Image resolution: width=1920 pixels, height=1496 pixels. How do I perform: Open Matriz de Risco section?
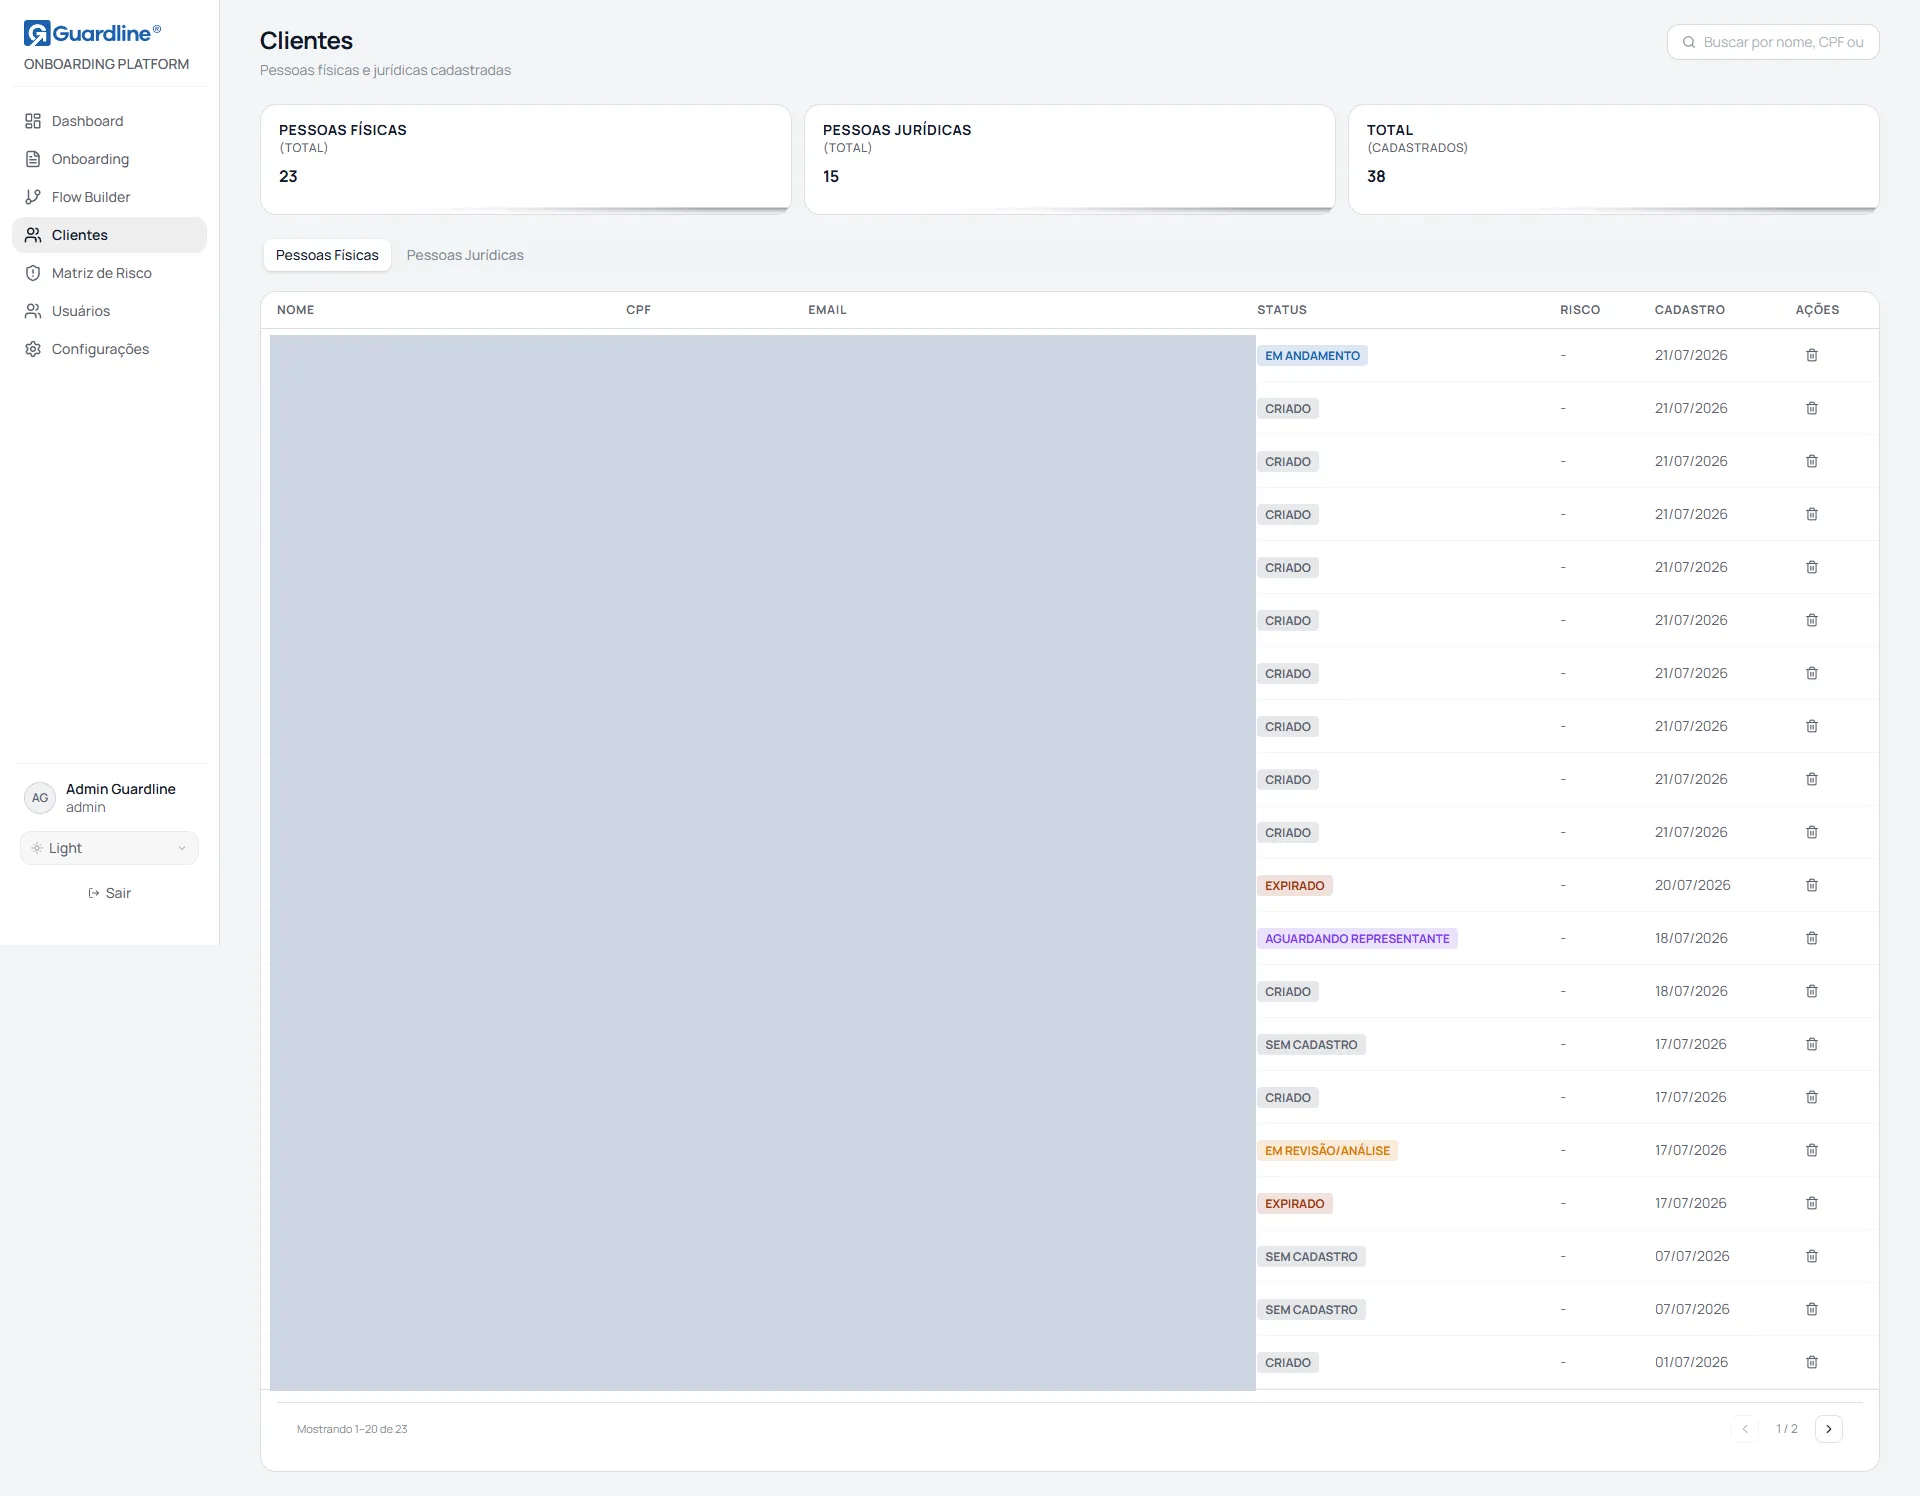click(109, 273)
